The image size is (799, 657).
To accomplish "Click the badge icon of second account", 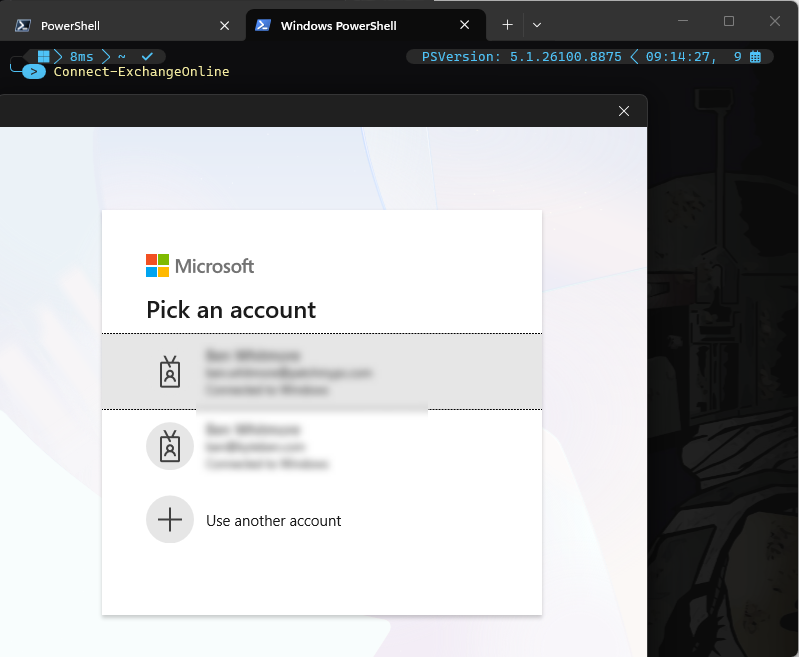I will [x=170, y=446].
